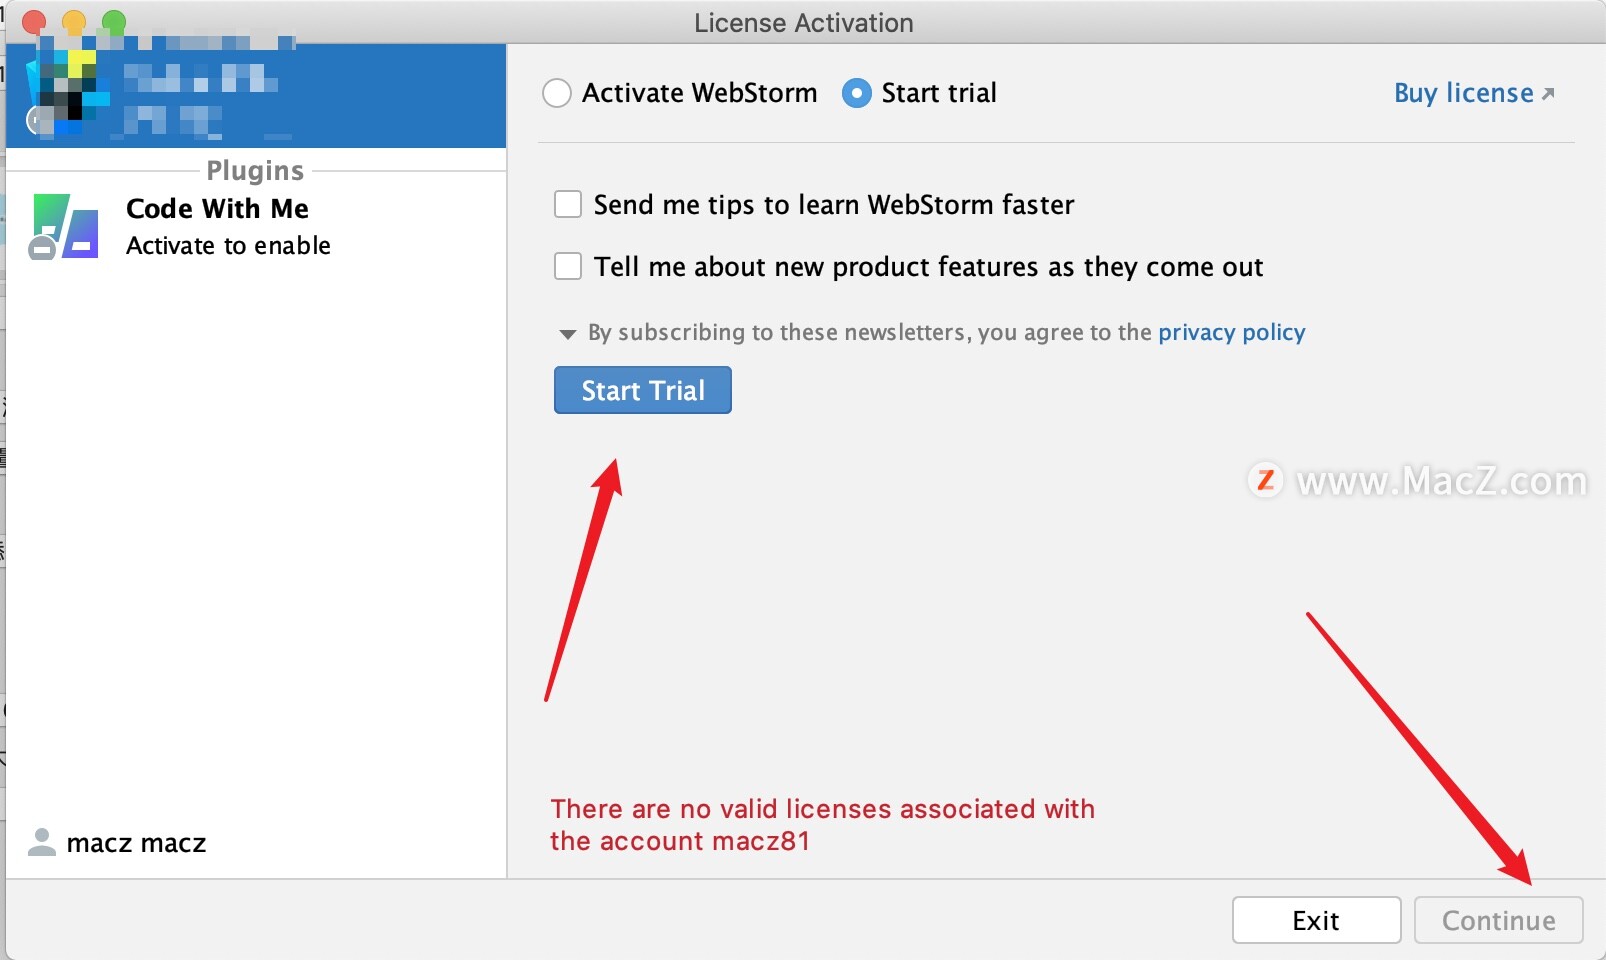The height and width of the screenshot is (960, 1606).
Task: Open the Buy license link
Action: [1463, 94]
